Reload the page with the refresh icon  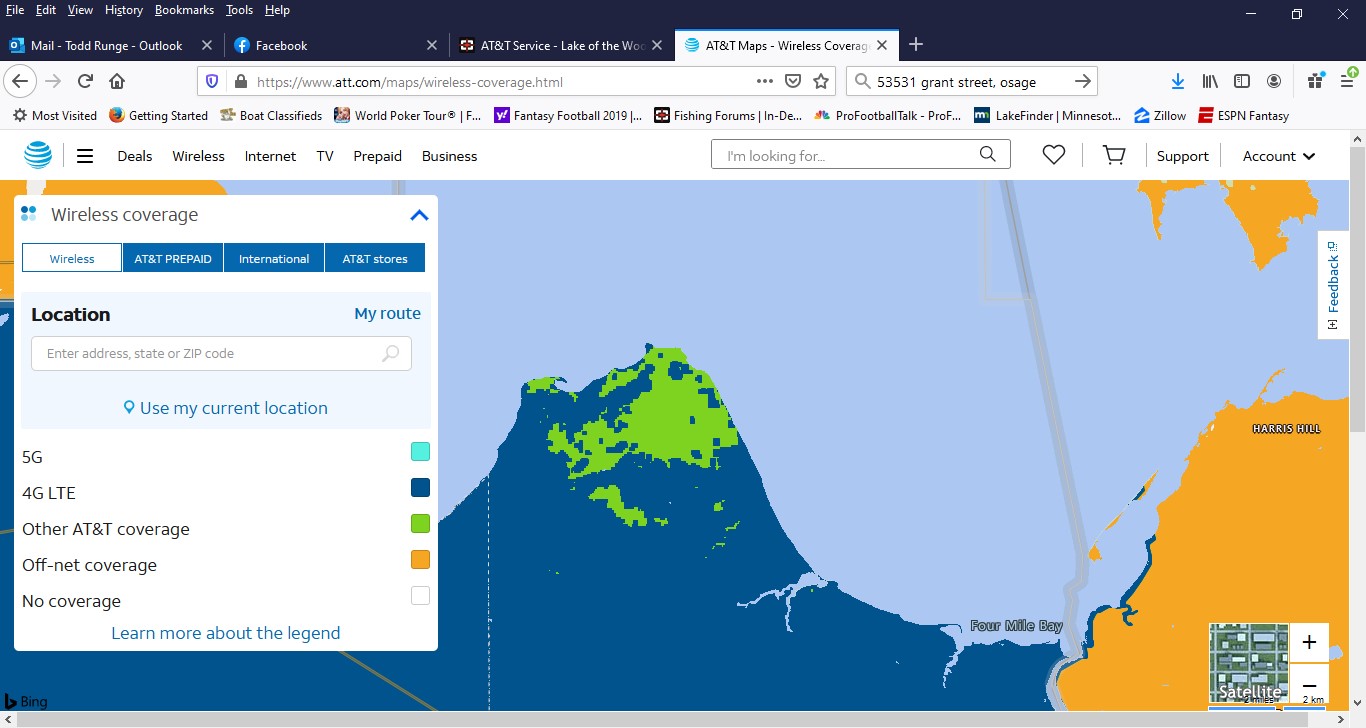(x=85, y=81)
